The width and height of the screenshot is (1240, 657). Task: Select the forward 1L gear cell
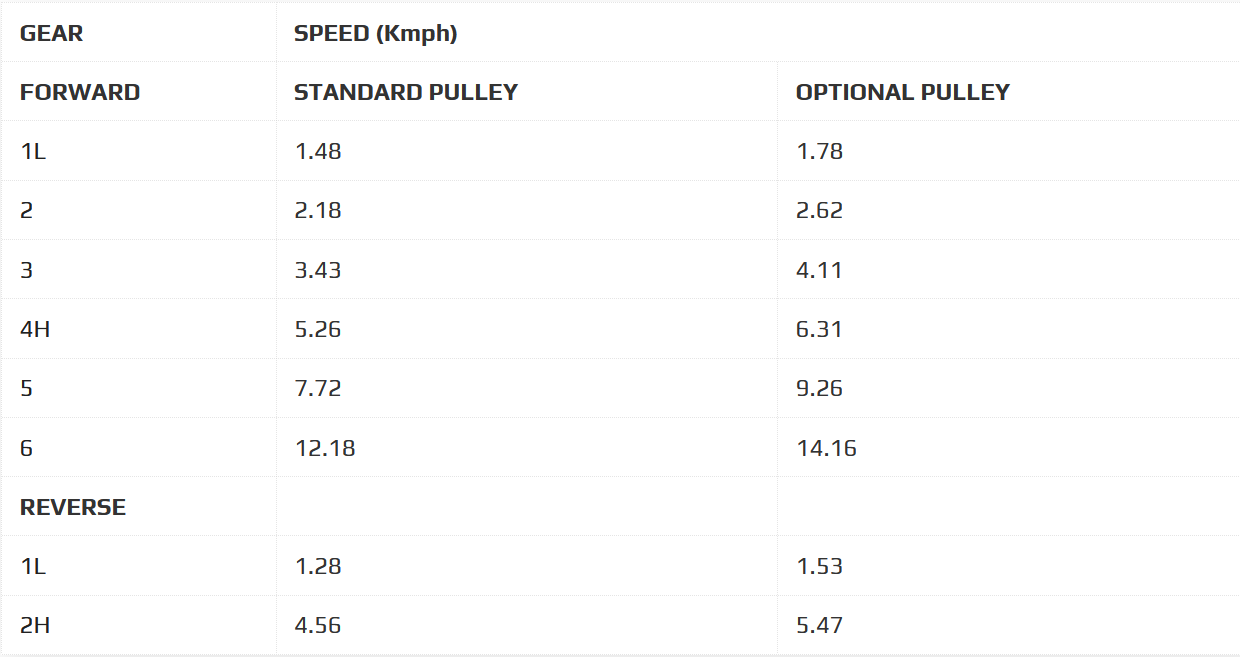coord(33,151)
